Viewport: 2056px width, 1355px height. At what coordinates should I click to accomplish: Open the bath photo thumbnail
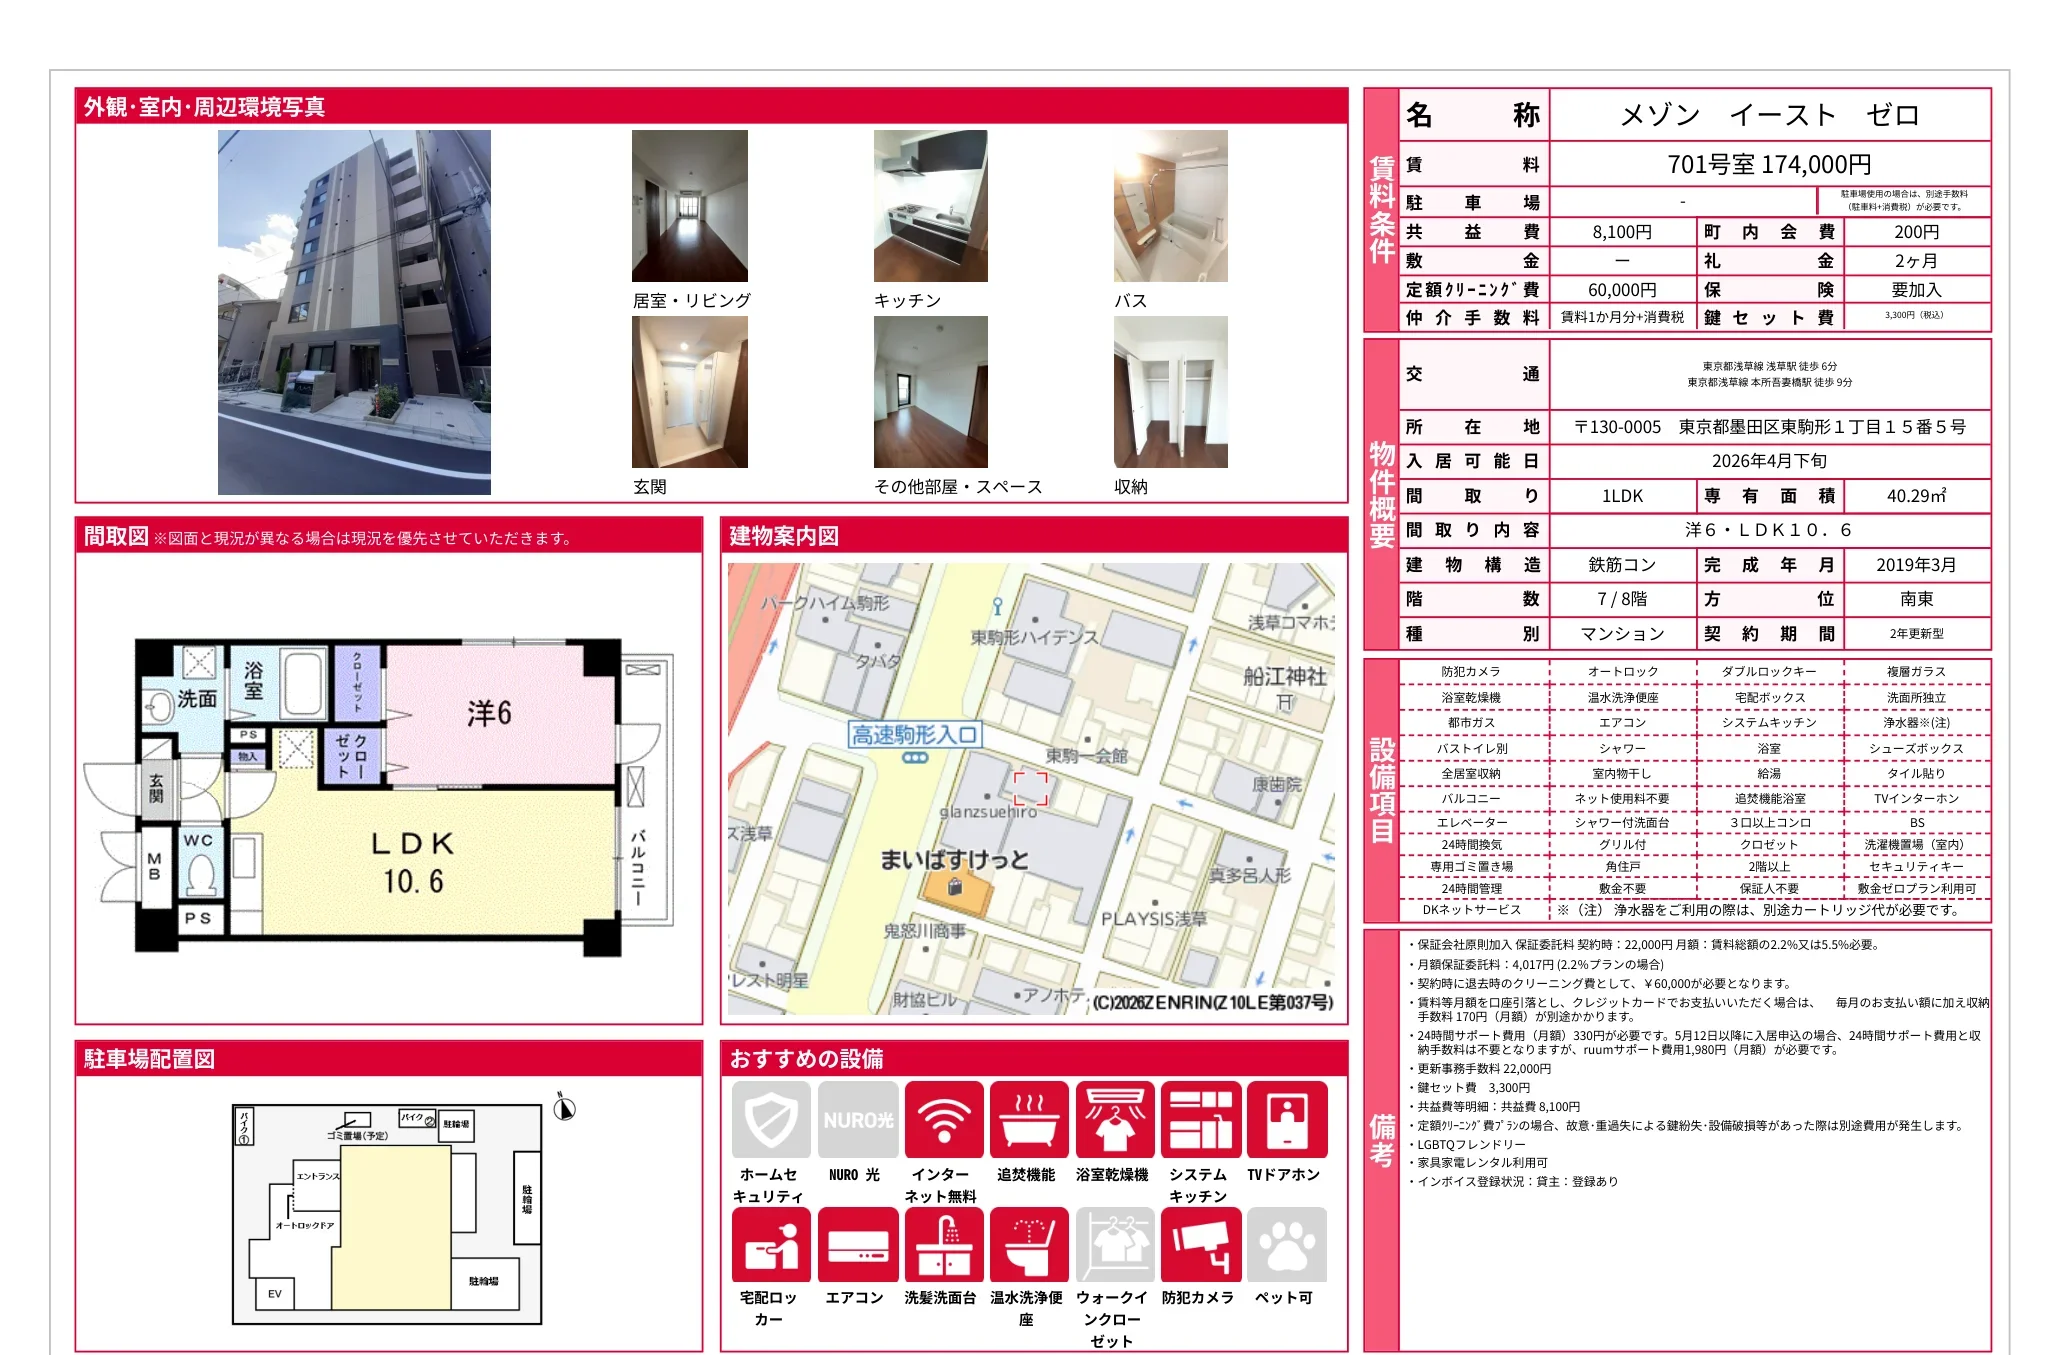coord(1170,206)
